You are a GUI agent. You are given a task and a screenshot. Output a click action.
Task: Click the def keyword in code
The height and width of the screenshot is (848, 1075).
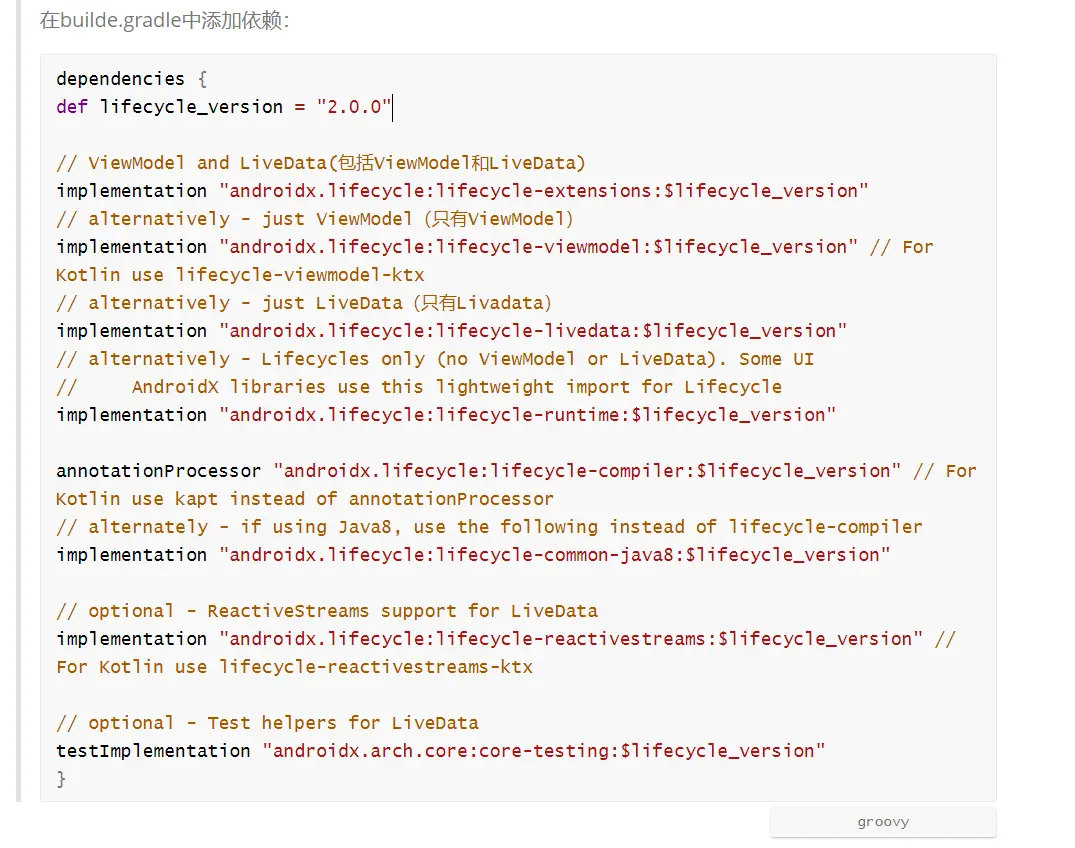[72, 107]
